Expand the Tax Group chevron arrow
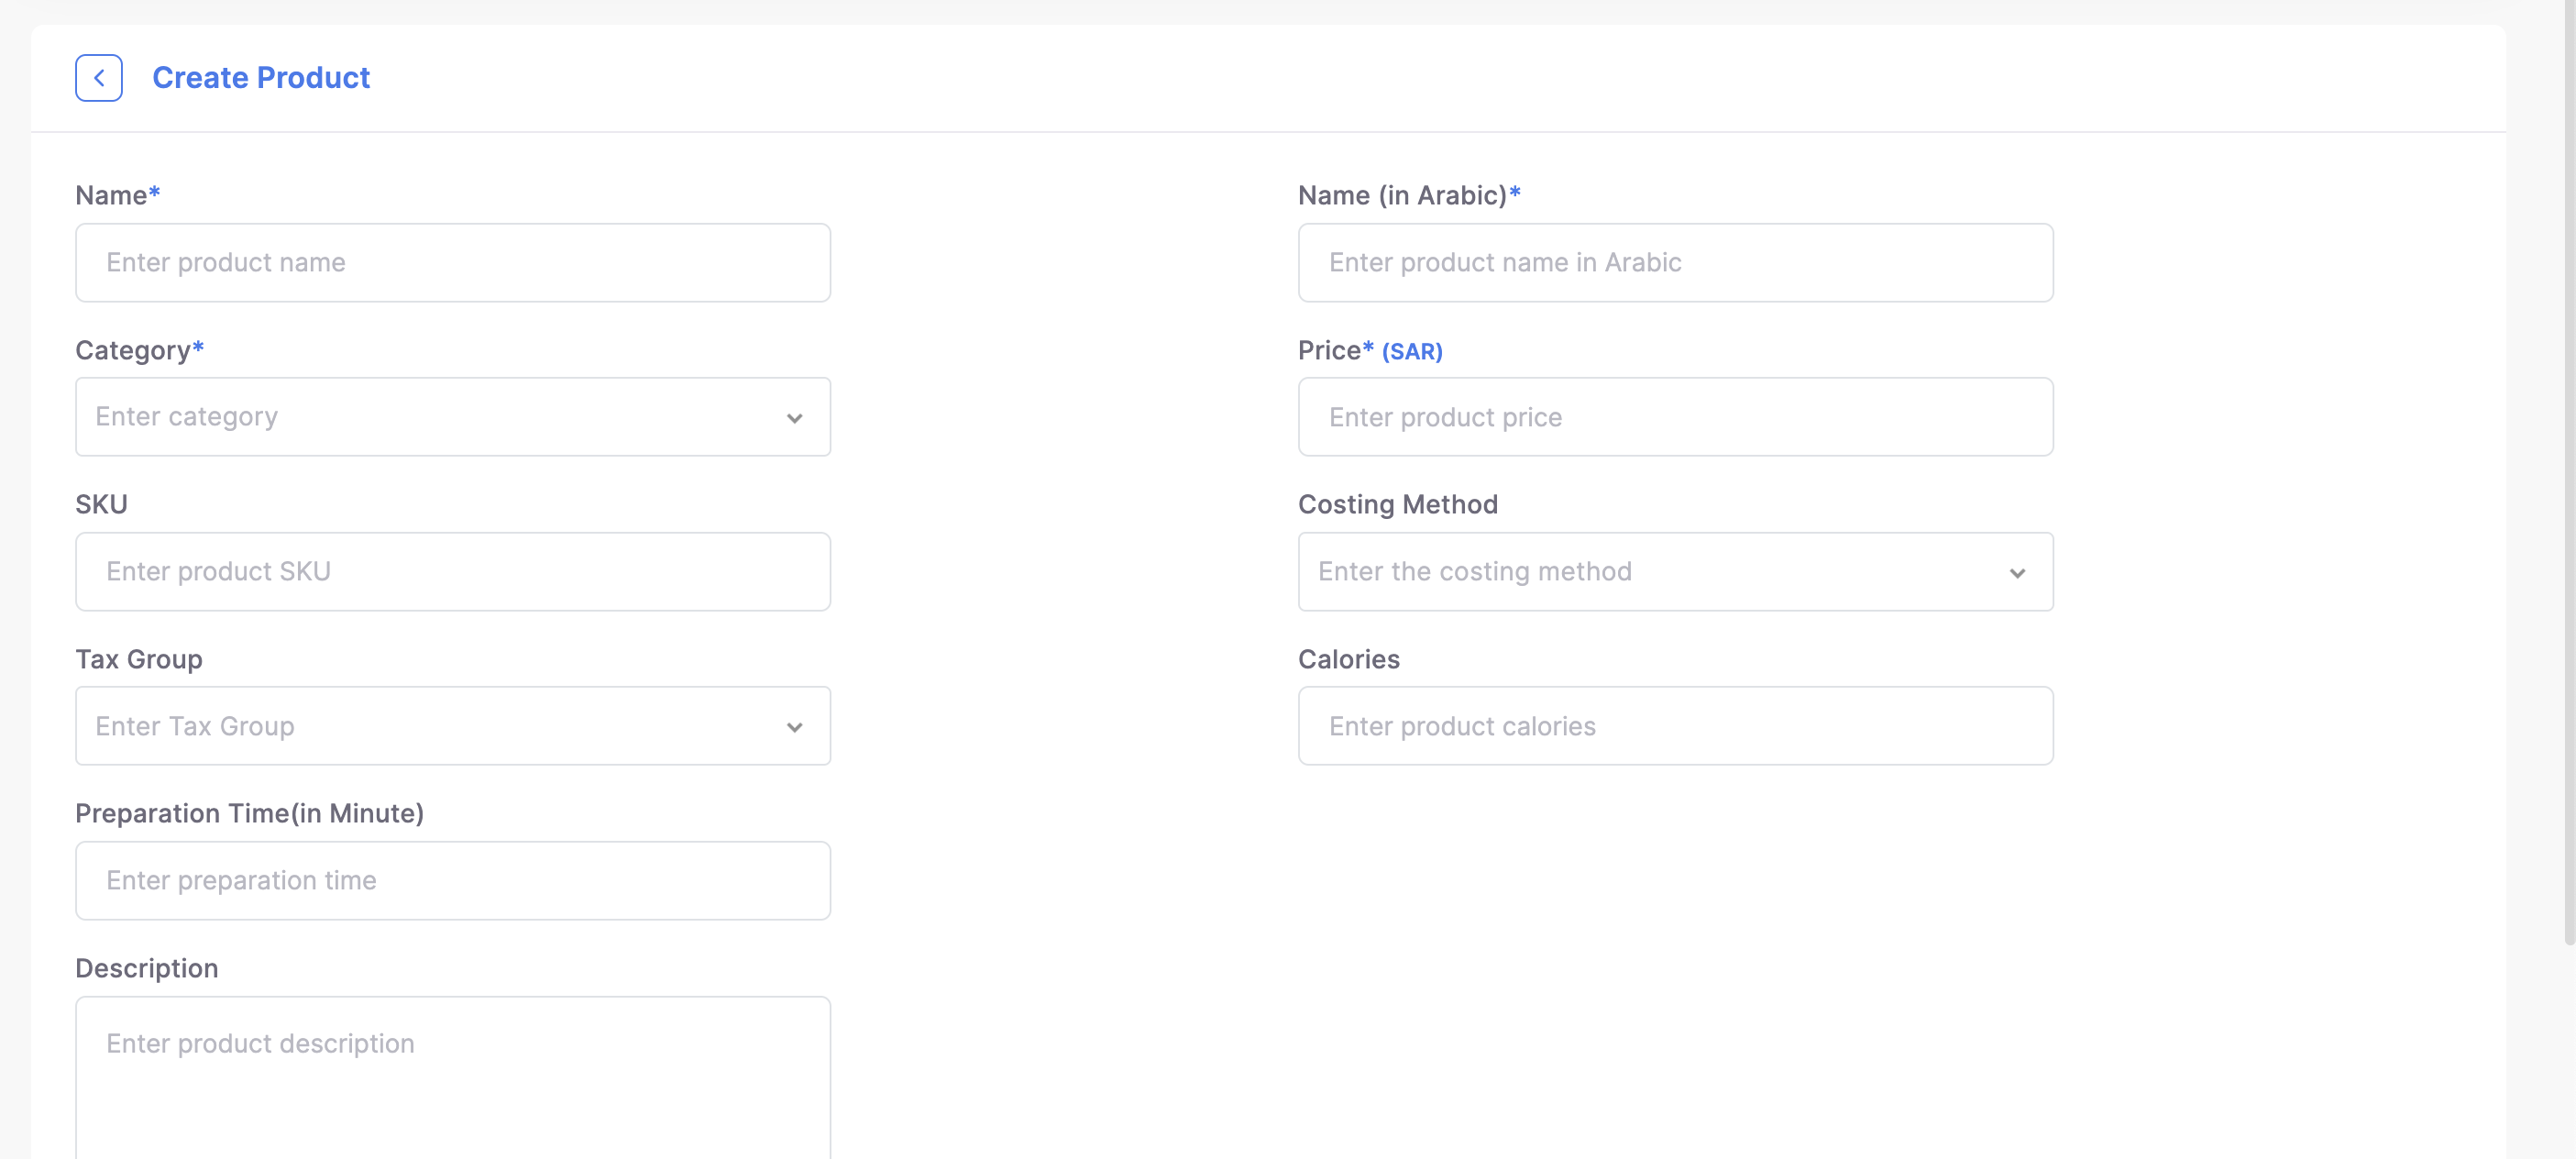Screen dimensions: 2576x1159 coord(794,727)
